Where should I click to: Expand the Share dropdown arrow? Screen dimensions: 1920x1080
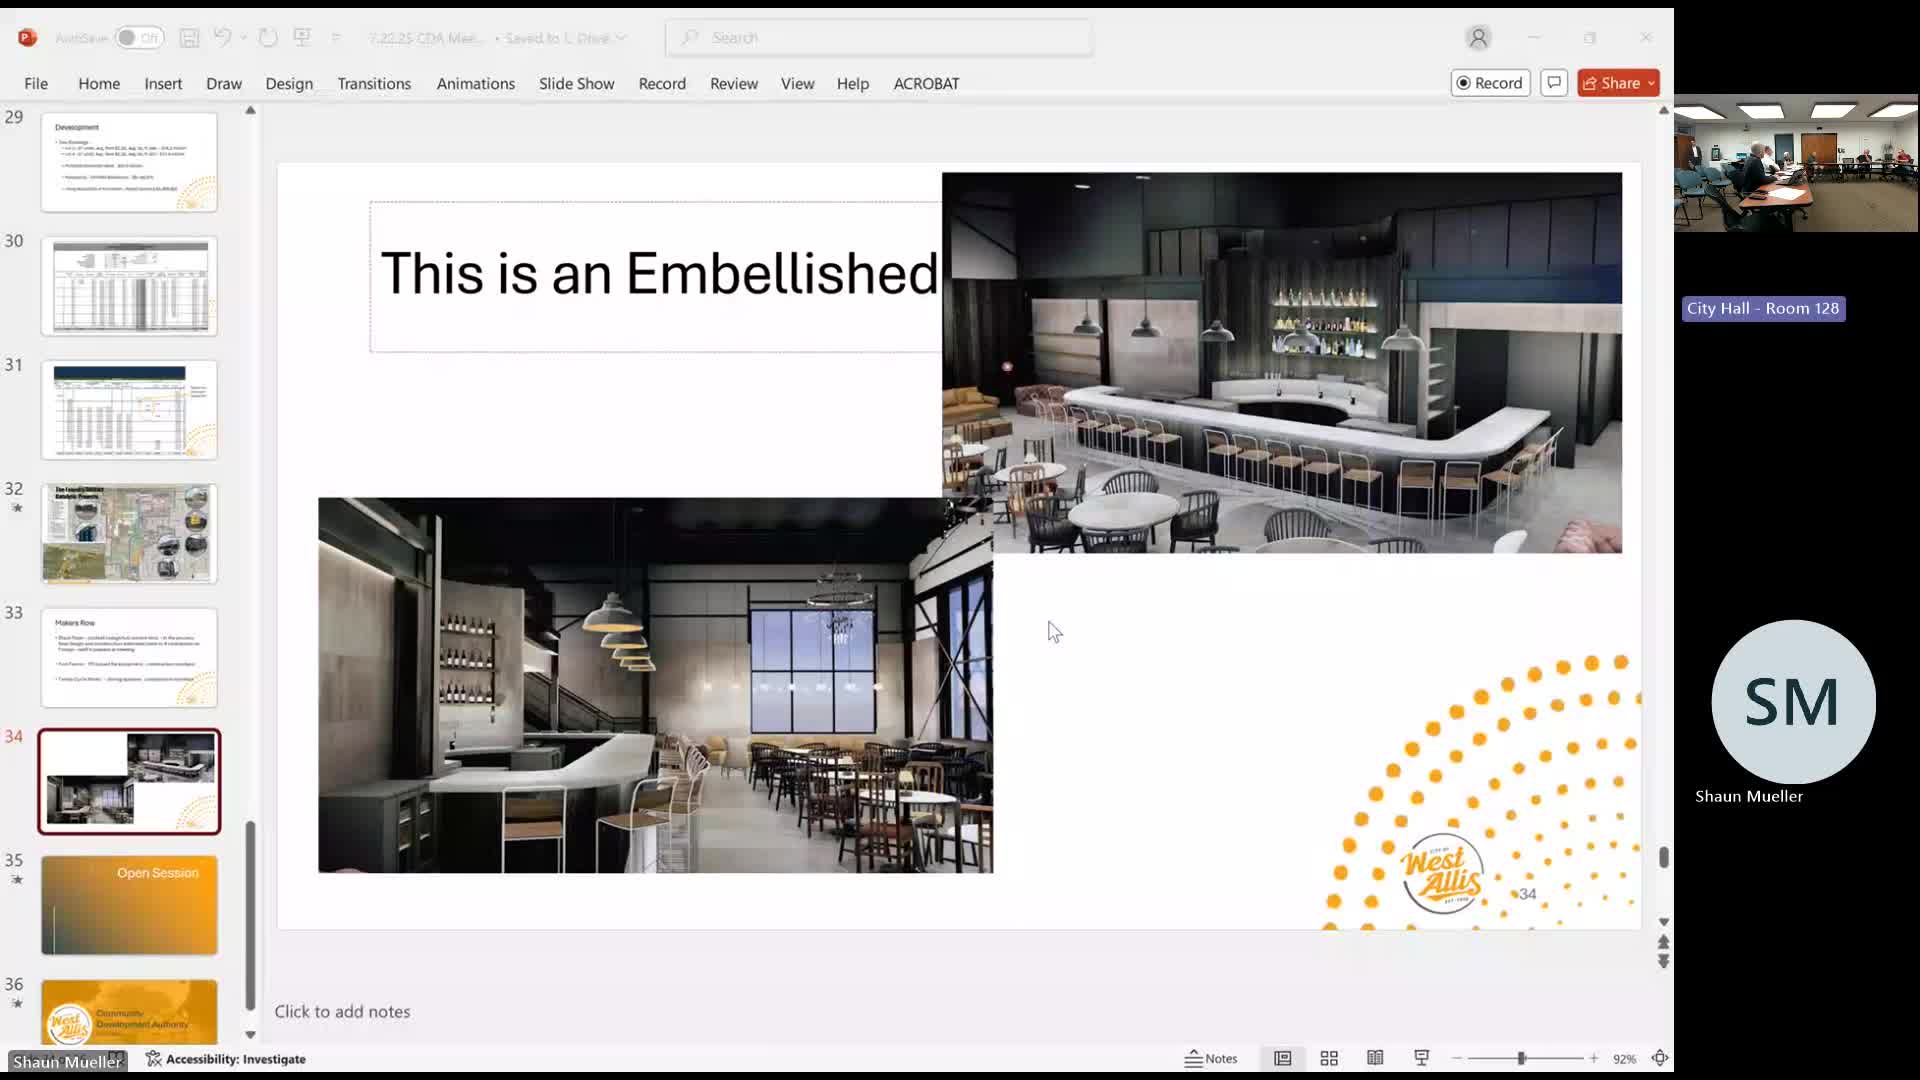(1651, 84)
